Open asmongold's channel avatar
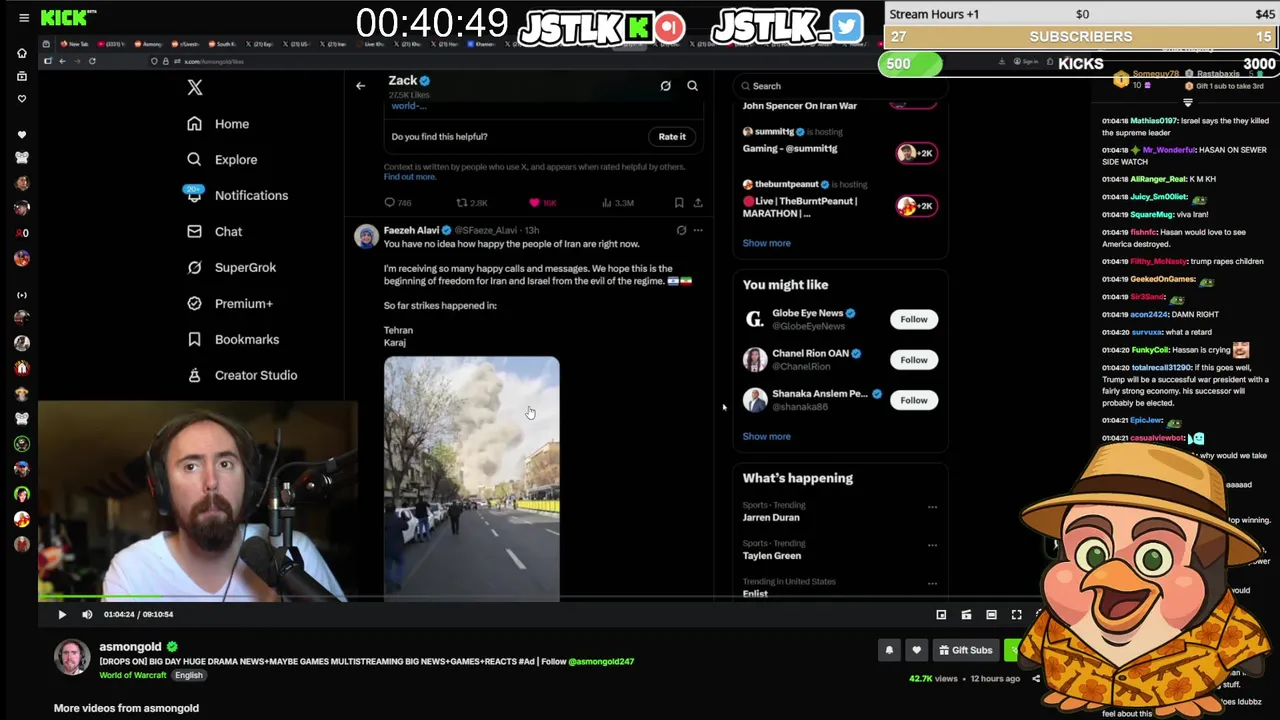 (72, 657)
